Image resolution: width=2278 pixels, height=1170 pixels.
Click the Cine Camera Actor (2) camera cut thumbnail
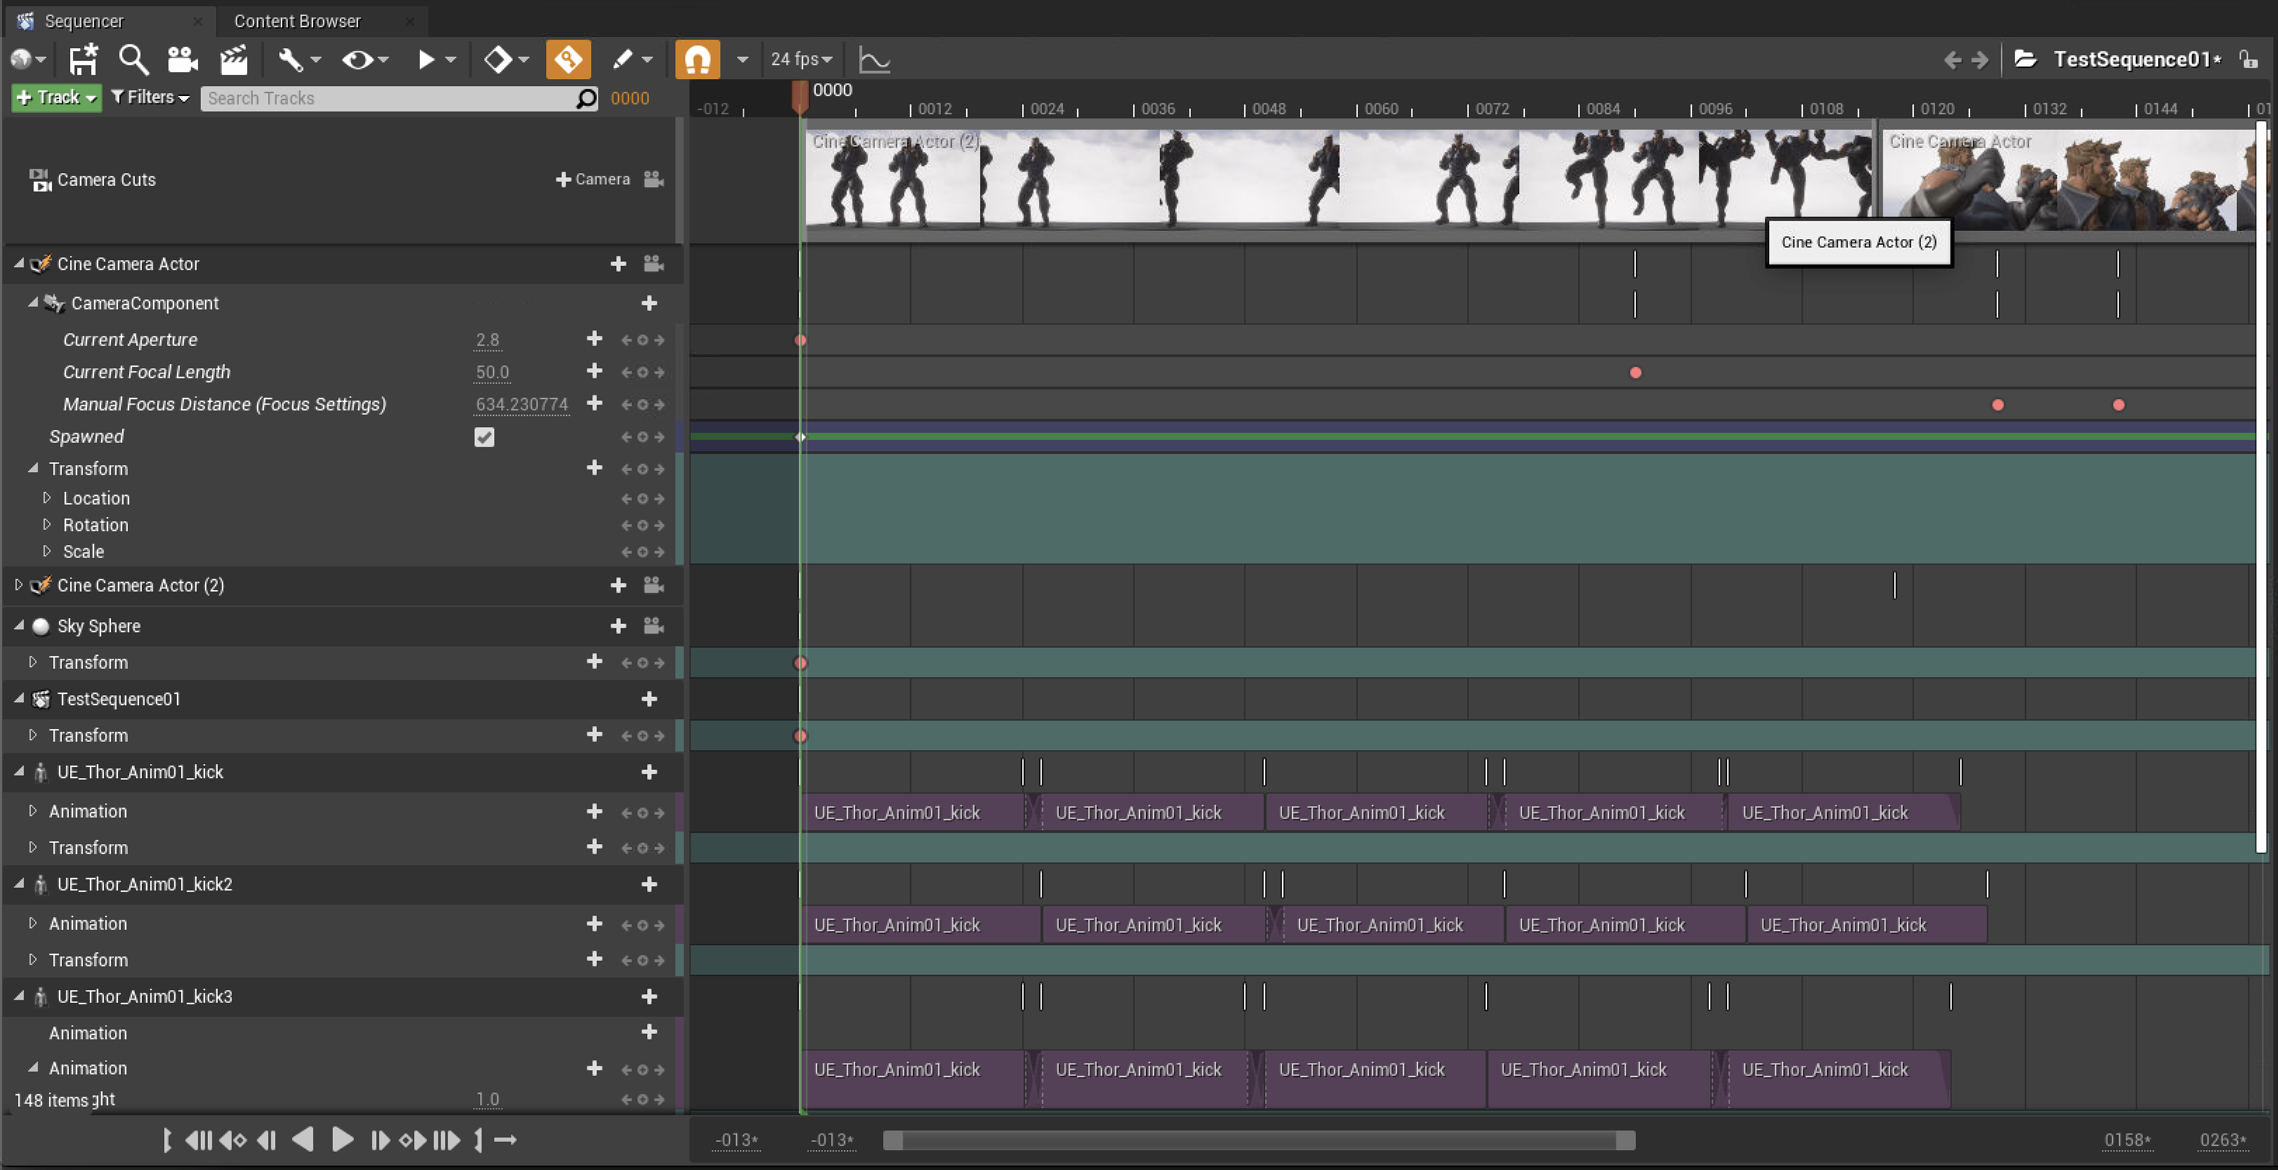pyautogui.click(x=1338, y=180)
